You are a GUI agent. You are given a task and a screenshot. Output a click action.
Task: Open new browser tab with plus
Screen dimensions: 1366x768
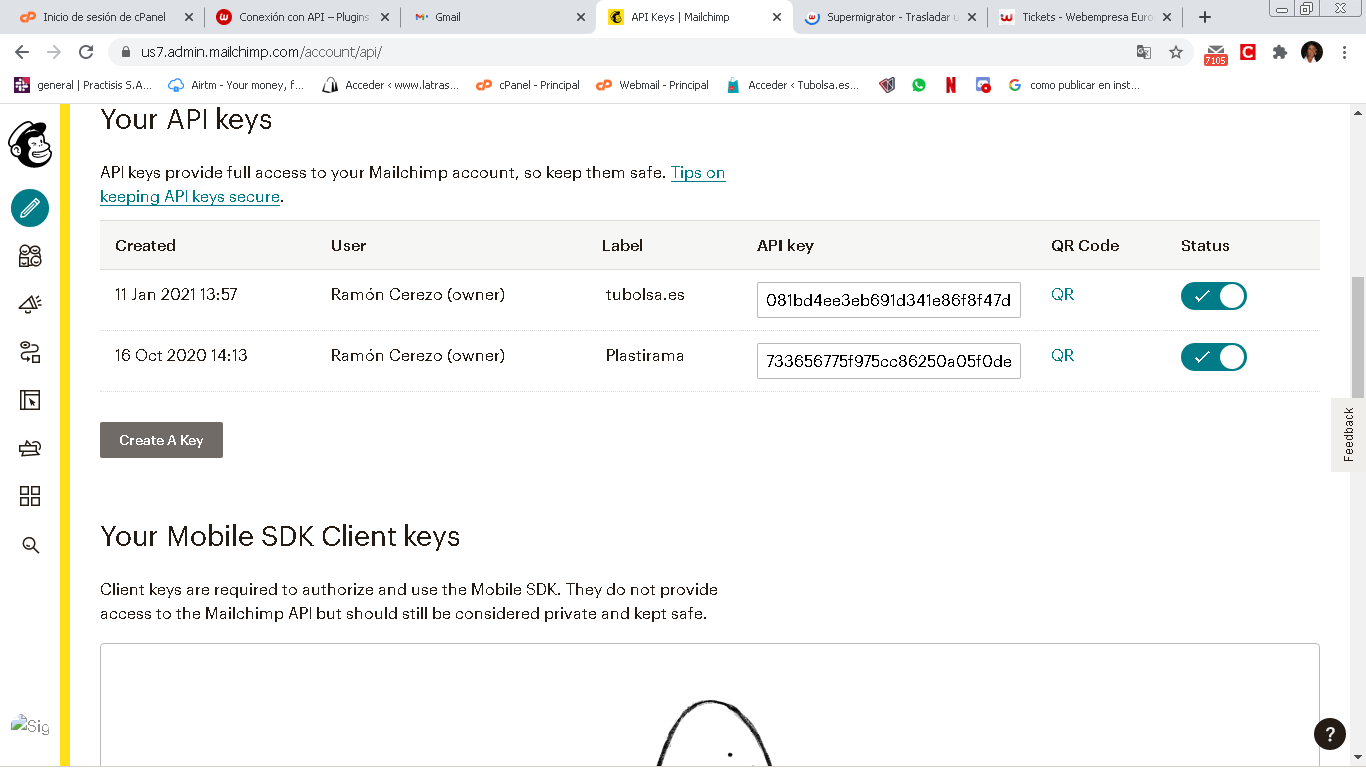coord(1205,17)
